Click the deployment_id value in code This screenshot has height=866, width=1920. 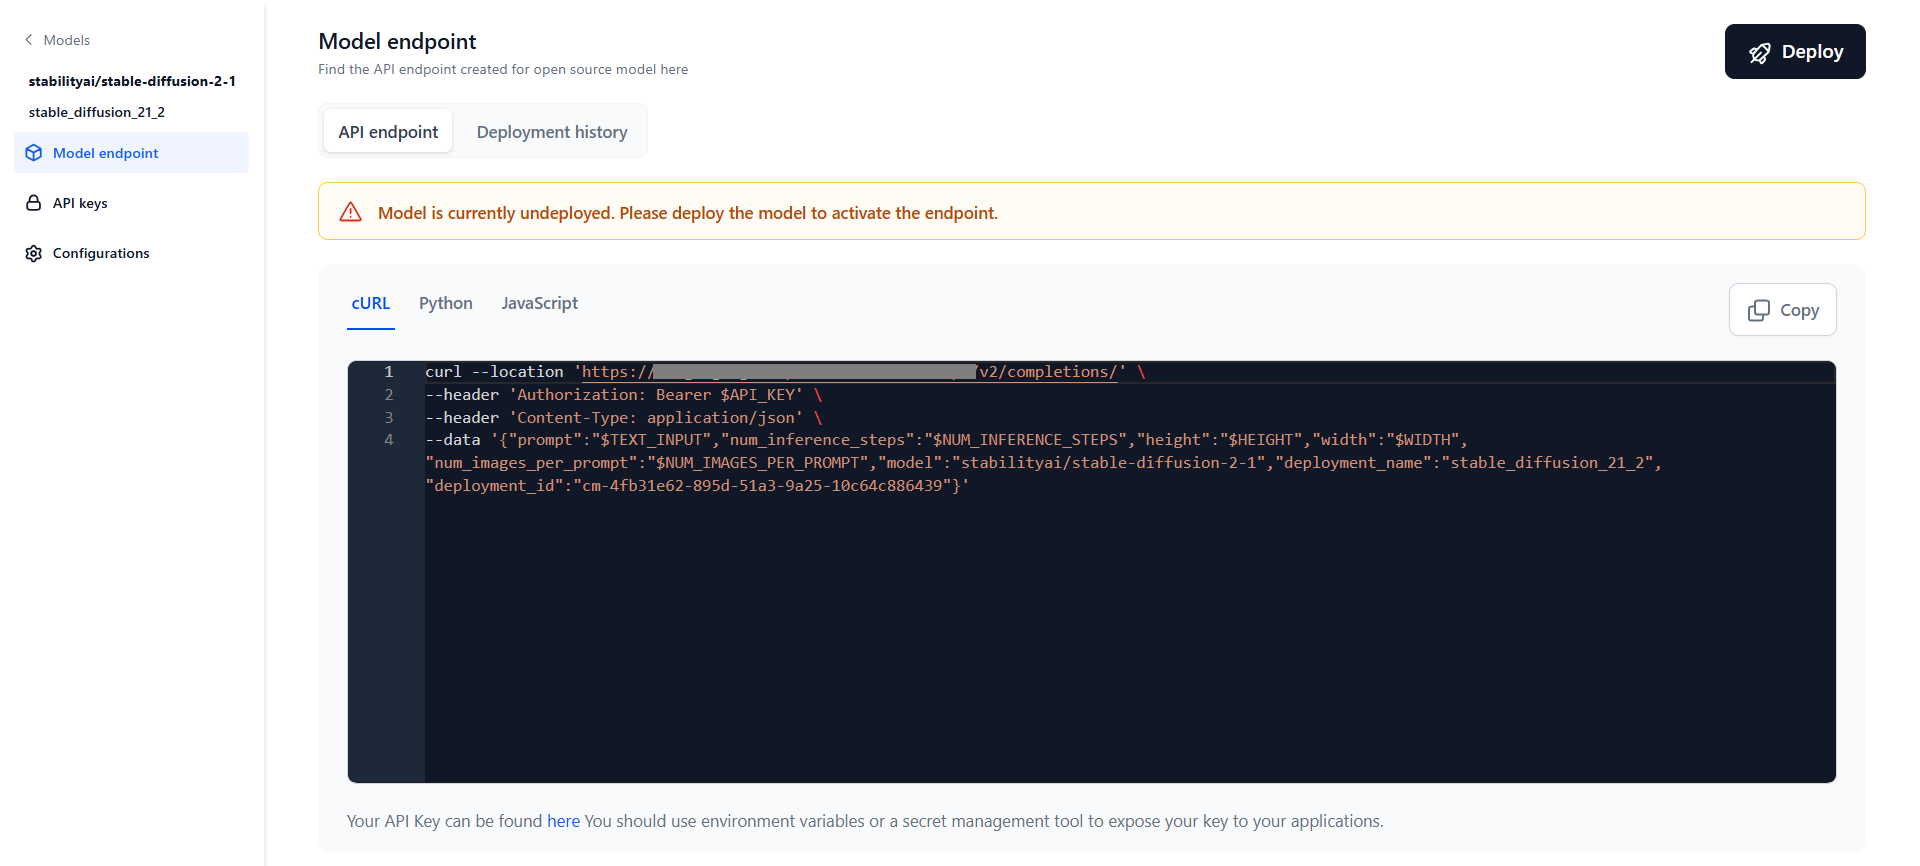pyautogui.click(x=762, y=486)
